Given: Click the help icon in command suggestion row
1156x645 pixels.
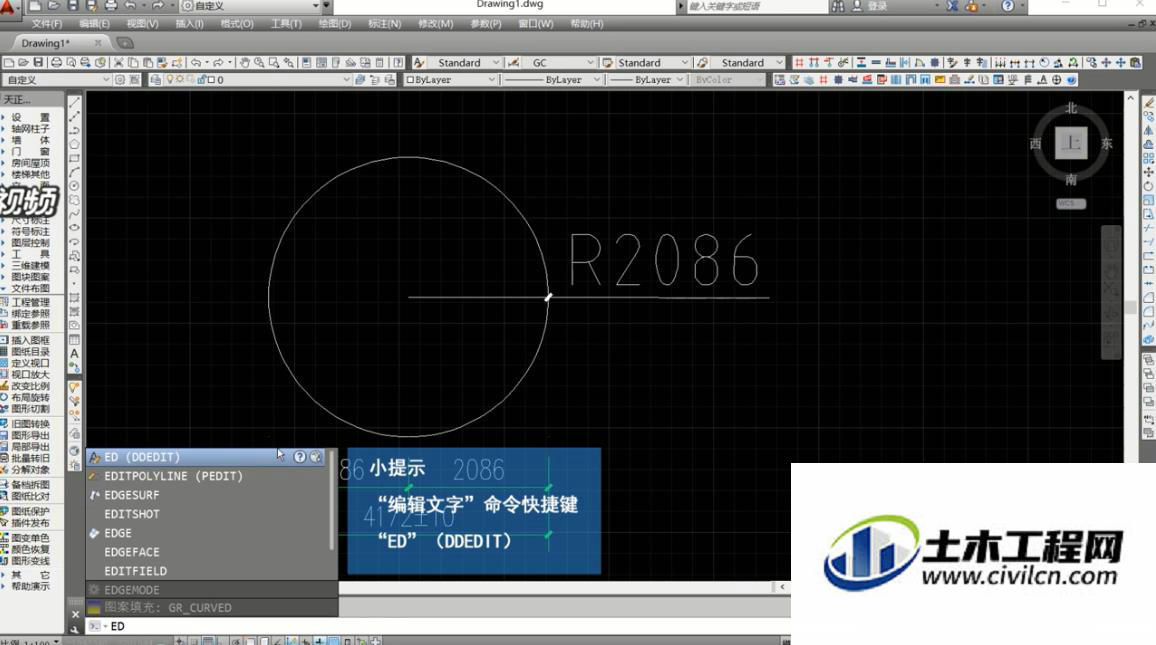Looking at the screenshot, I should [300, 457].
